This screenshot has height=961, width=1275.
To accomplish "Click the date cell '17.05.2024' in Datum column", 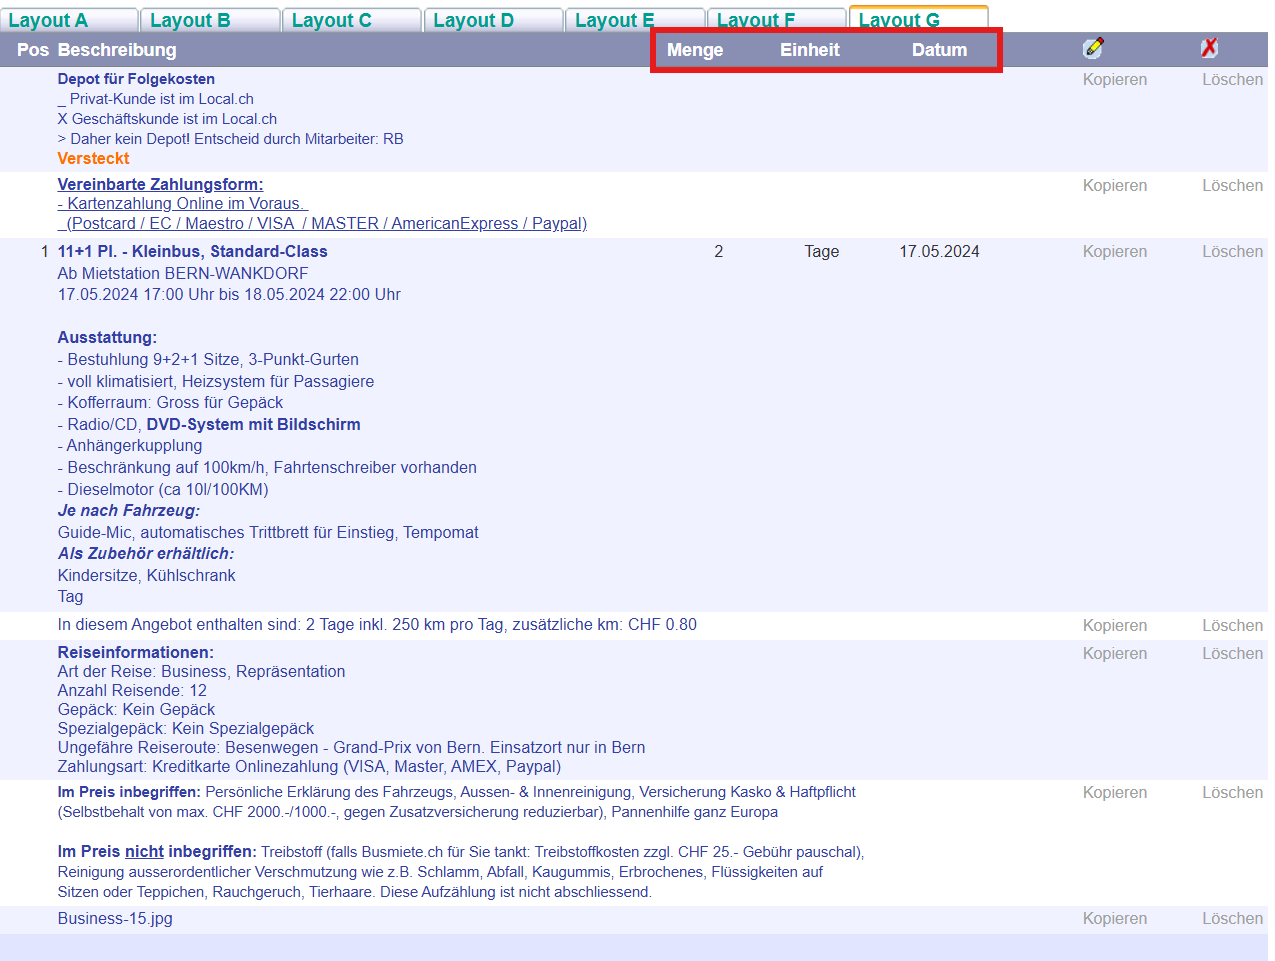I will 939,252.
